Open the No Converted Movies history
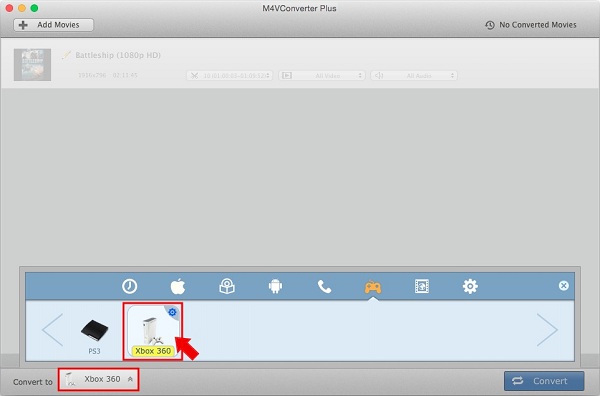Viewport: 600px width, 396px height. [x=531, y=25]
